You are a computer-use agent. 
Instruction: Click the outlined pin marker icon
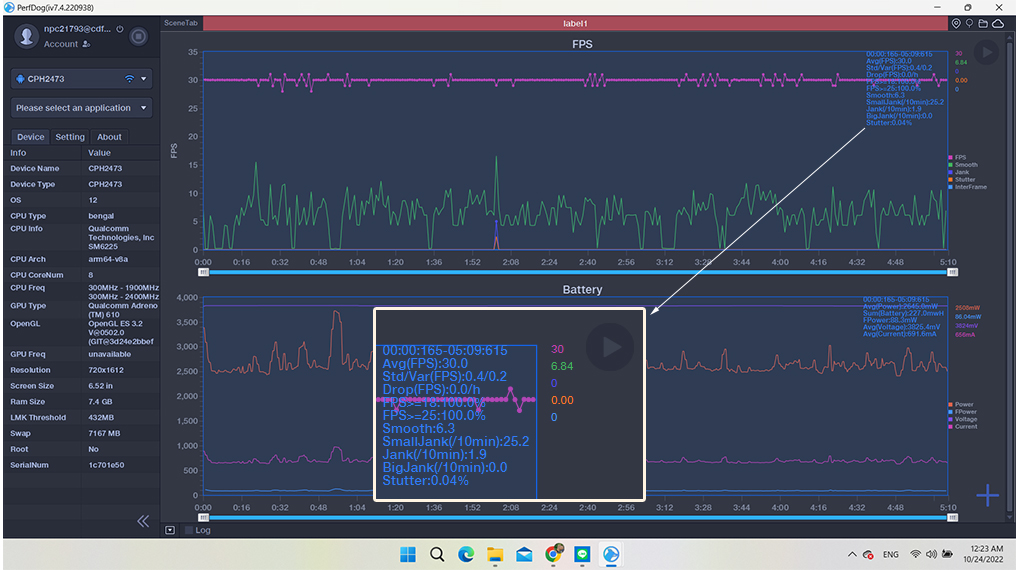pyautogui.click(x=969, y=23)
